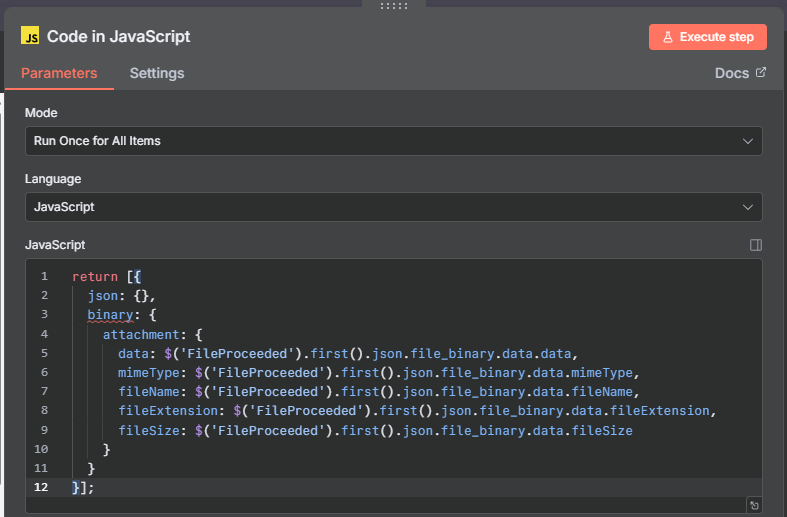787x517 pixels.
Task: Toggle the side panel icon above code editor
Action: pyautogui.click(x=756, y=245)
